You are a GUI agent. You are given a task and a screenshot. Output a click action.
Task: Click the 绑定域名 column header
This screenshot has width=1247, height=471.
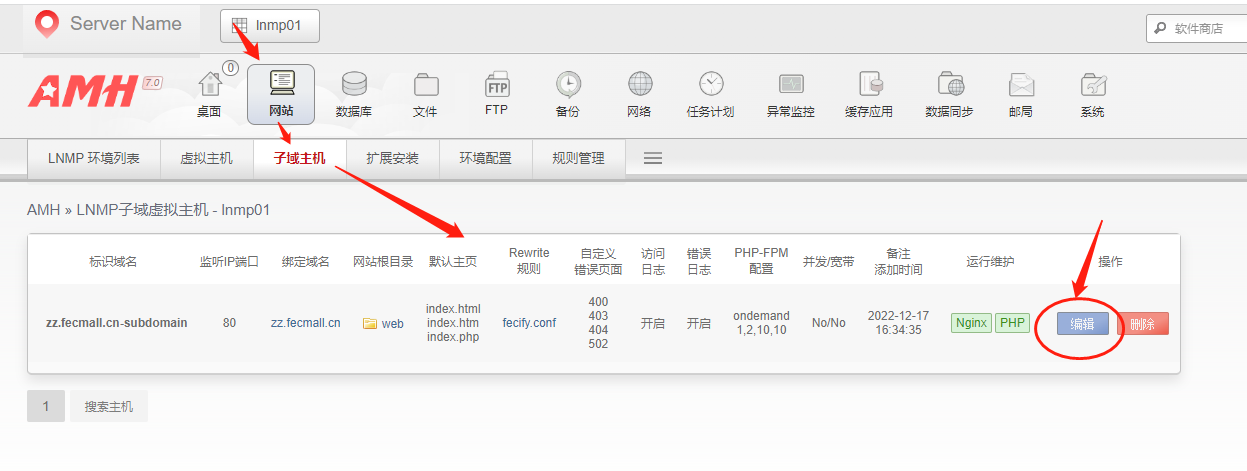(306, 261)
